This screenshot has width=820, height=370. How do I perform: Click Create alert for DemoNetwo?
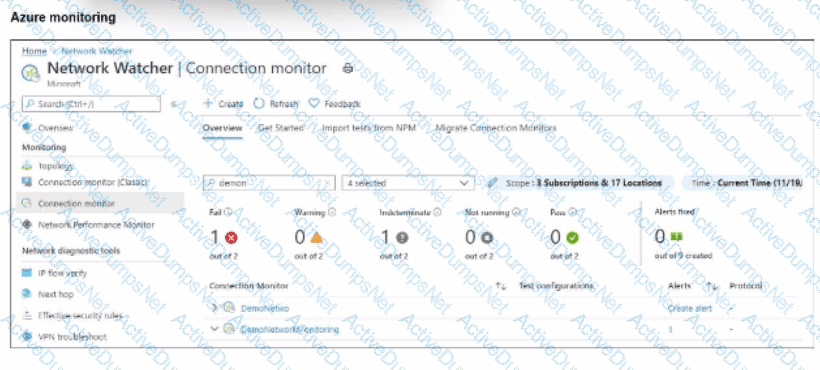[690, 308]
